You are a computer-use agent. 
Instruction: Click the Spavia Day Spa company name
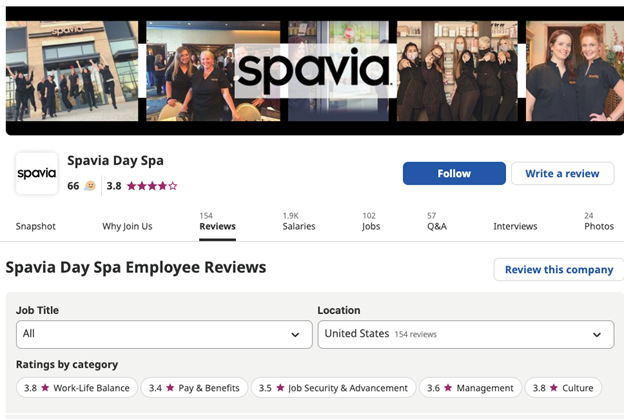point(115,161)
